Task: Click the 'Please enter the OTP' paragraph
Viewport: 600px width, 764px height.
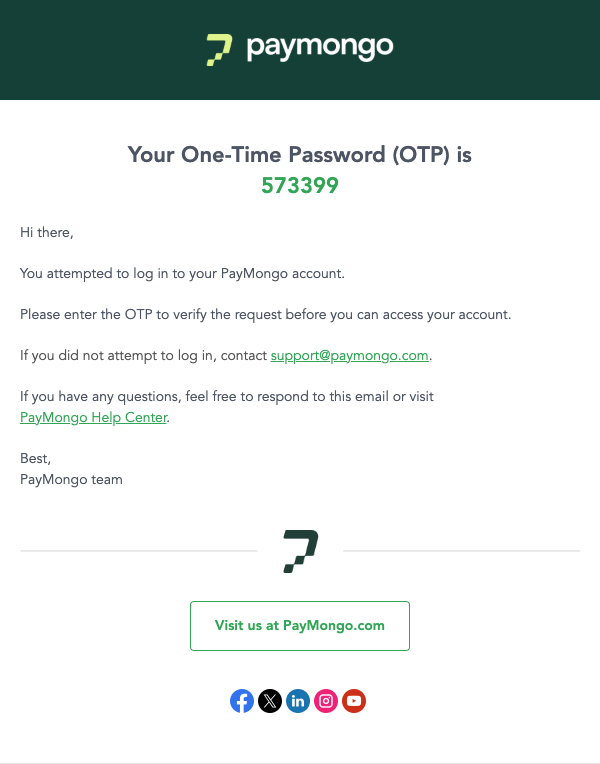Action: click(266, 314)
